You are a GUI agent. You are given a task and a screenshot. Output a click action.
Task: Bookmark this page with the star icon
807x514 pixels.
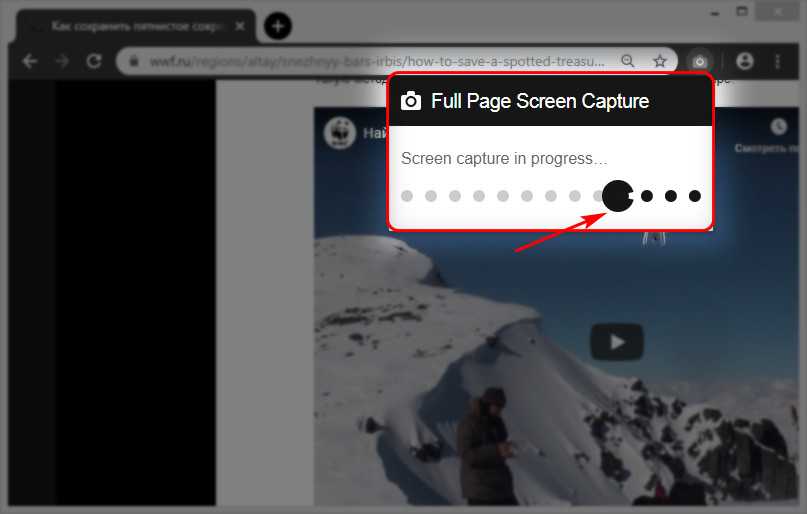660,61
